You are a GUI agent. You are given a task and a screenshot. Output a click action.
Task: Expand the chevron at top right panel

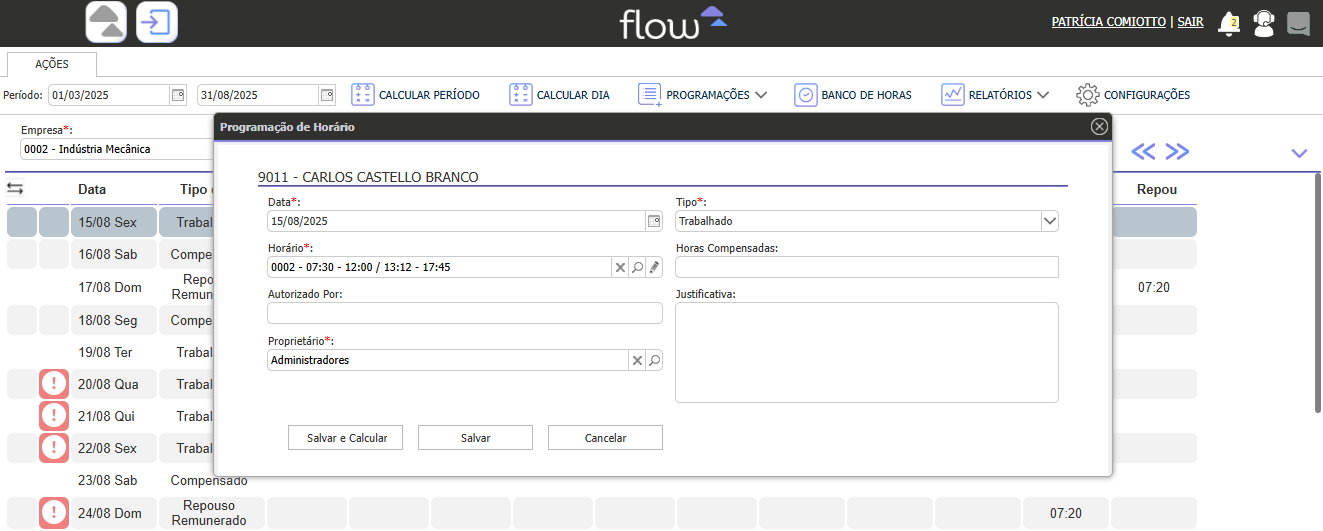(x=1299, y=153)
